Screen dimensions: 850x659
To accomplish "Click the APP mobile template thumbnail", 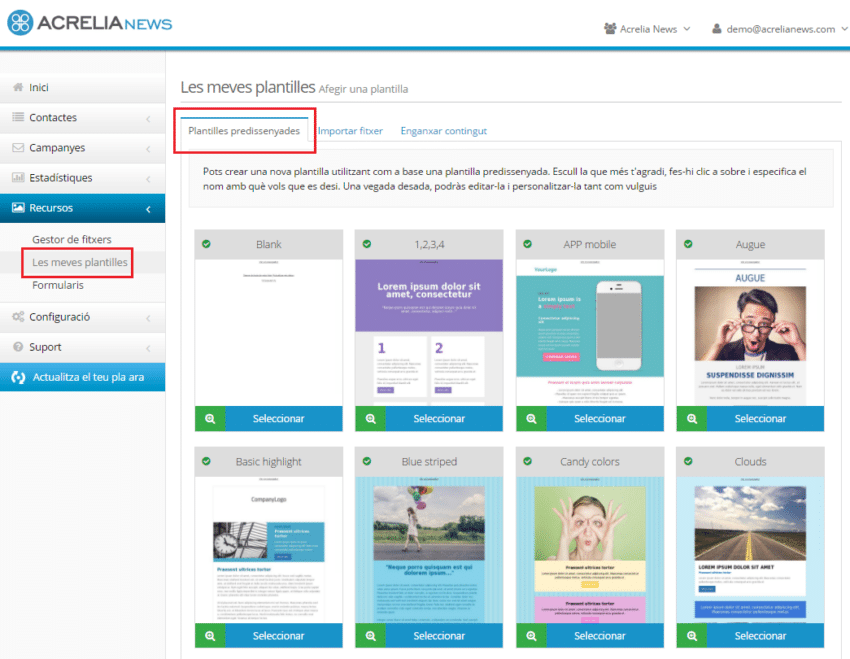I will click(x=590, y=333).
